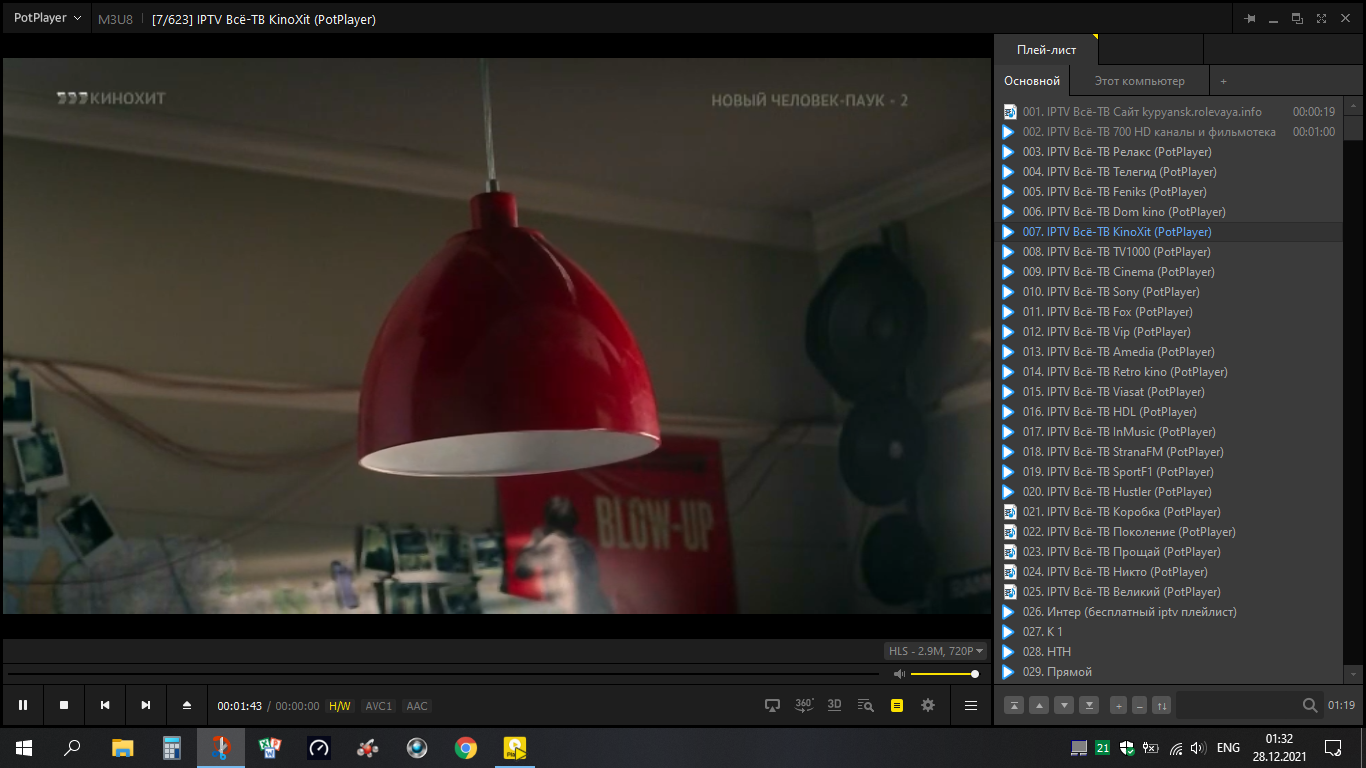
Task: Open the playlist sort button
Action: point(1161,705)
